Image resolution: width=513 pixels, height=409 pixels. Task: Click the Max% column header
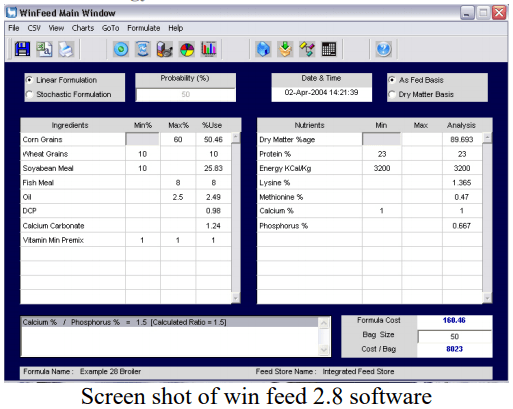[178, 125]
